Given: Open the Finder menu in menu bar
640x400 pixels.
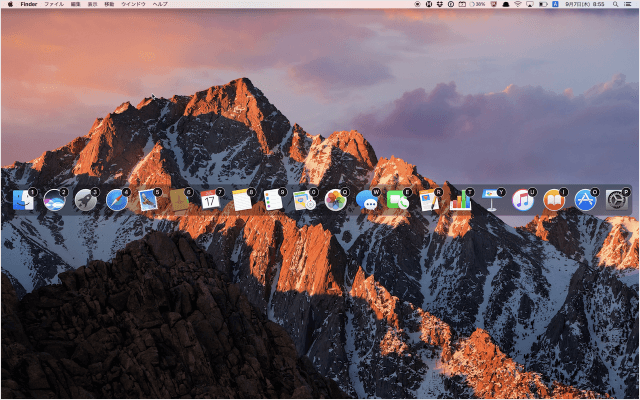Looking at the screenshot, I should point(28,4).
